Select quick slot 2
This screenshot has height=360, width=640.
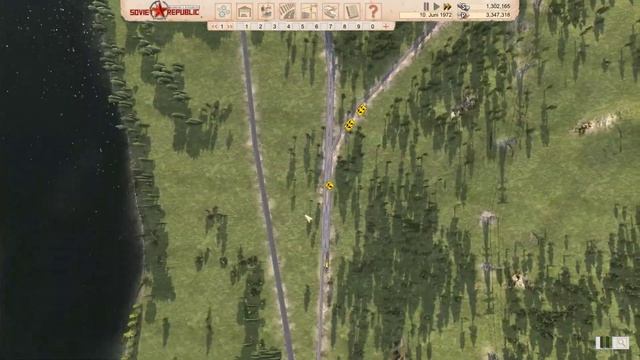click(x=260, y=27)
